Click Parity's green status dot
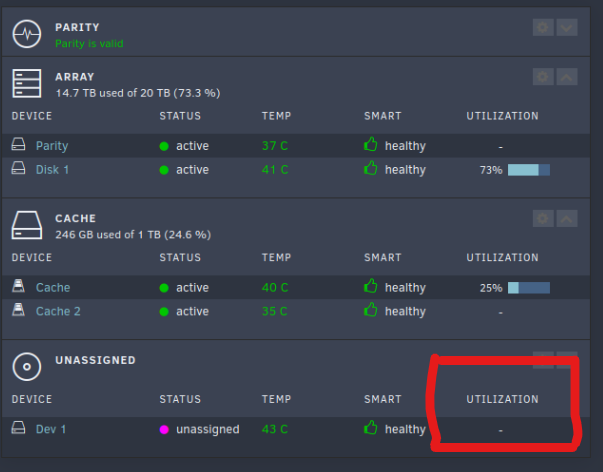Screen dimensions: 603x472 [164, 146]
